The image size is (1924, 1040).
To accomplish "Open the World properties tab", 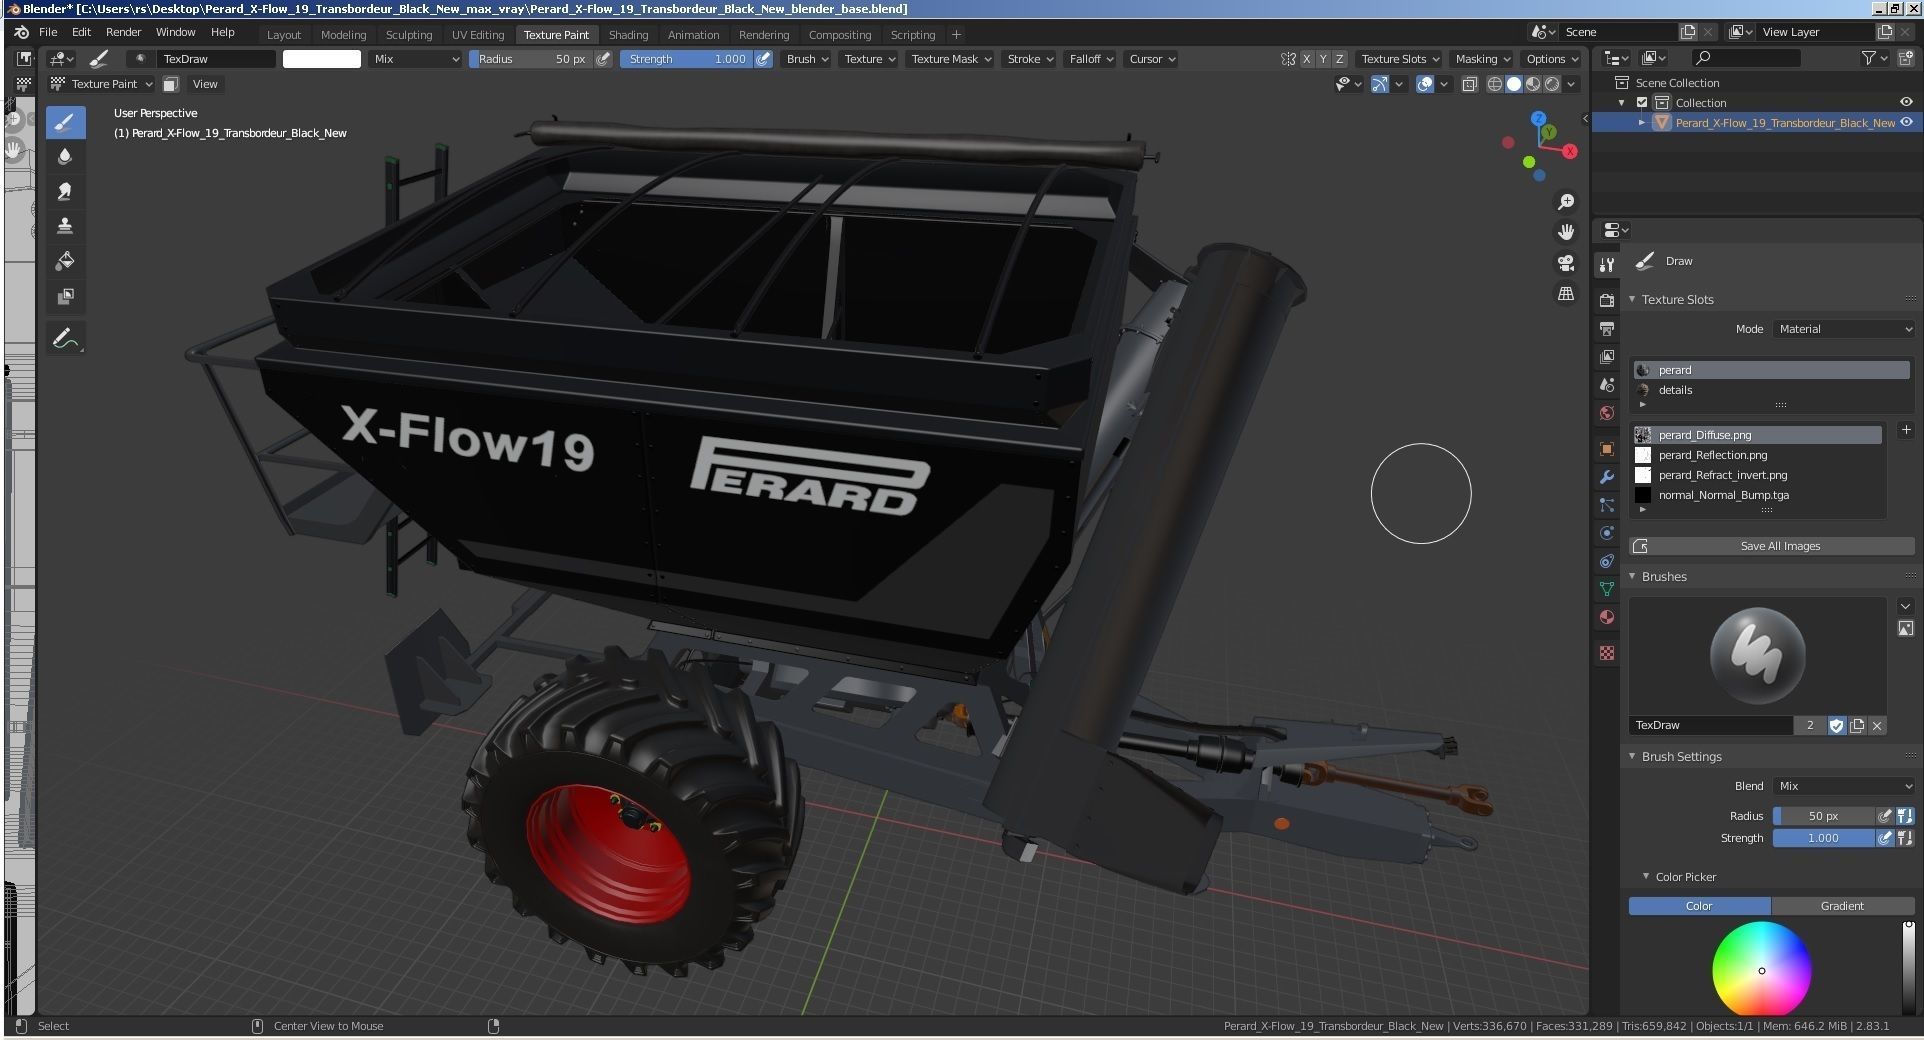I will (1606, 413).
